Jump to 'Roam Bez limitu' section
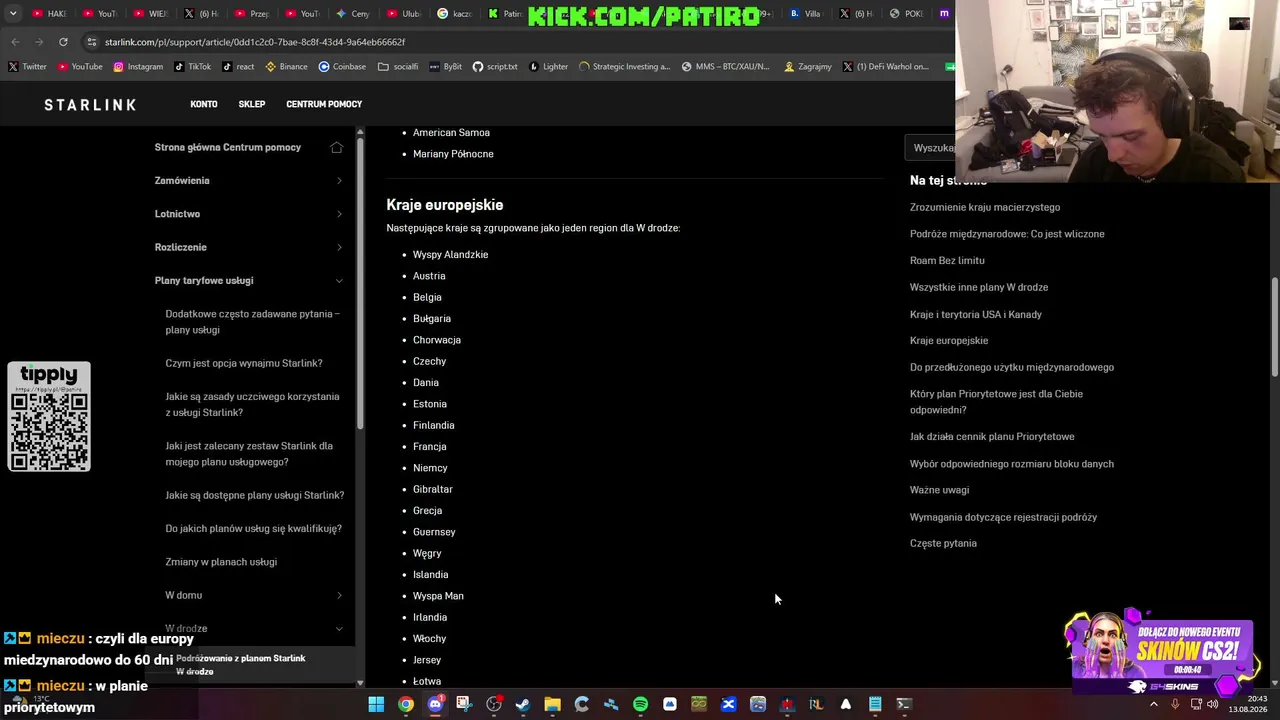The width and height of the screenshot is (1280, 720). 947,260
